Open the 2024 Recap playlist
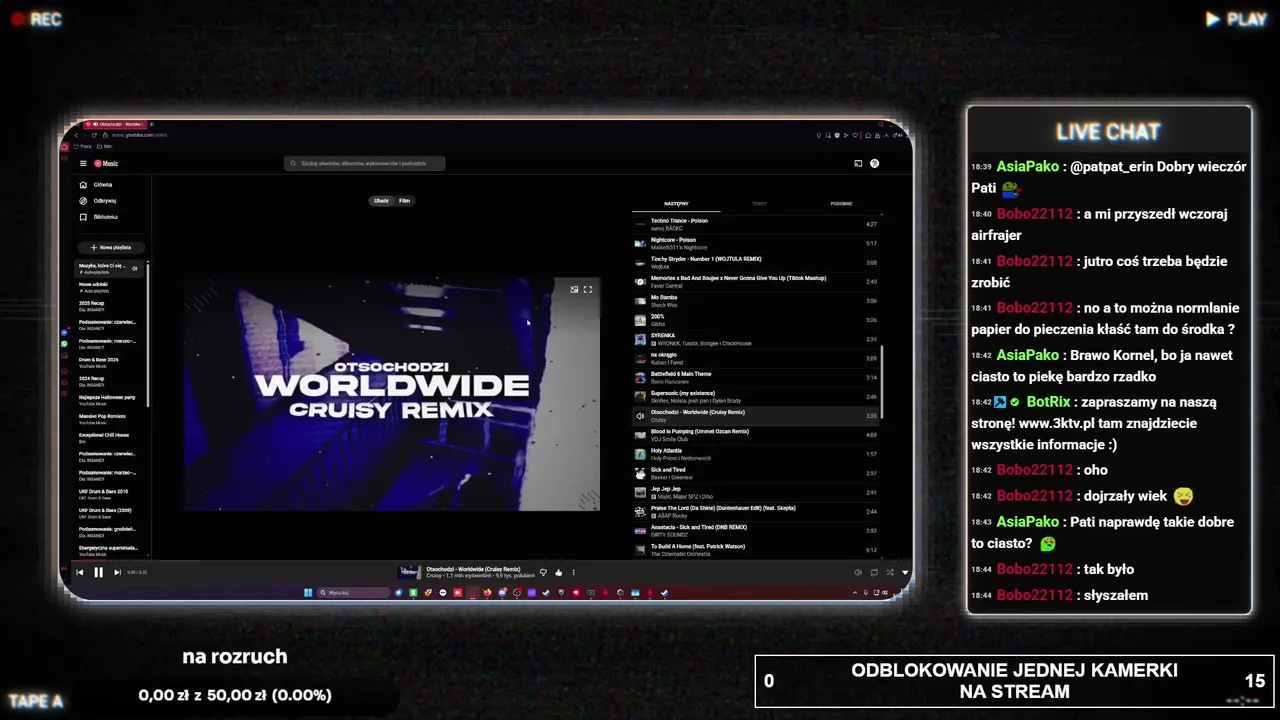 click(x=109, y=382)
